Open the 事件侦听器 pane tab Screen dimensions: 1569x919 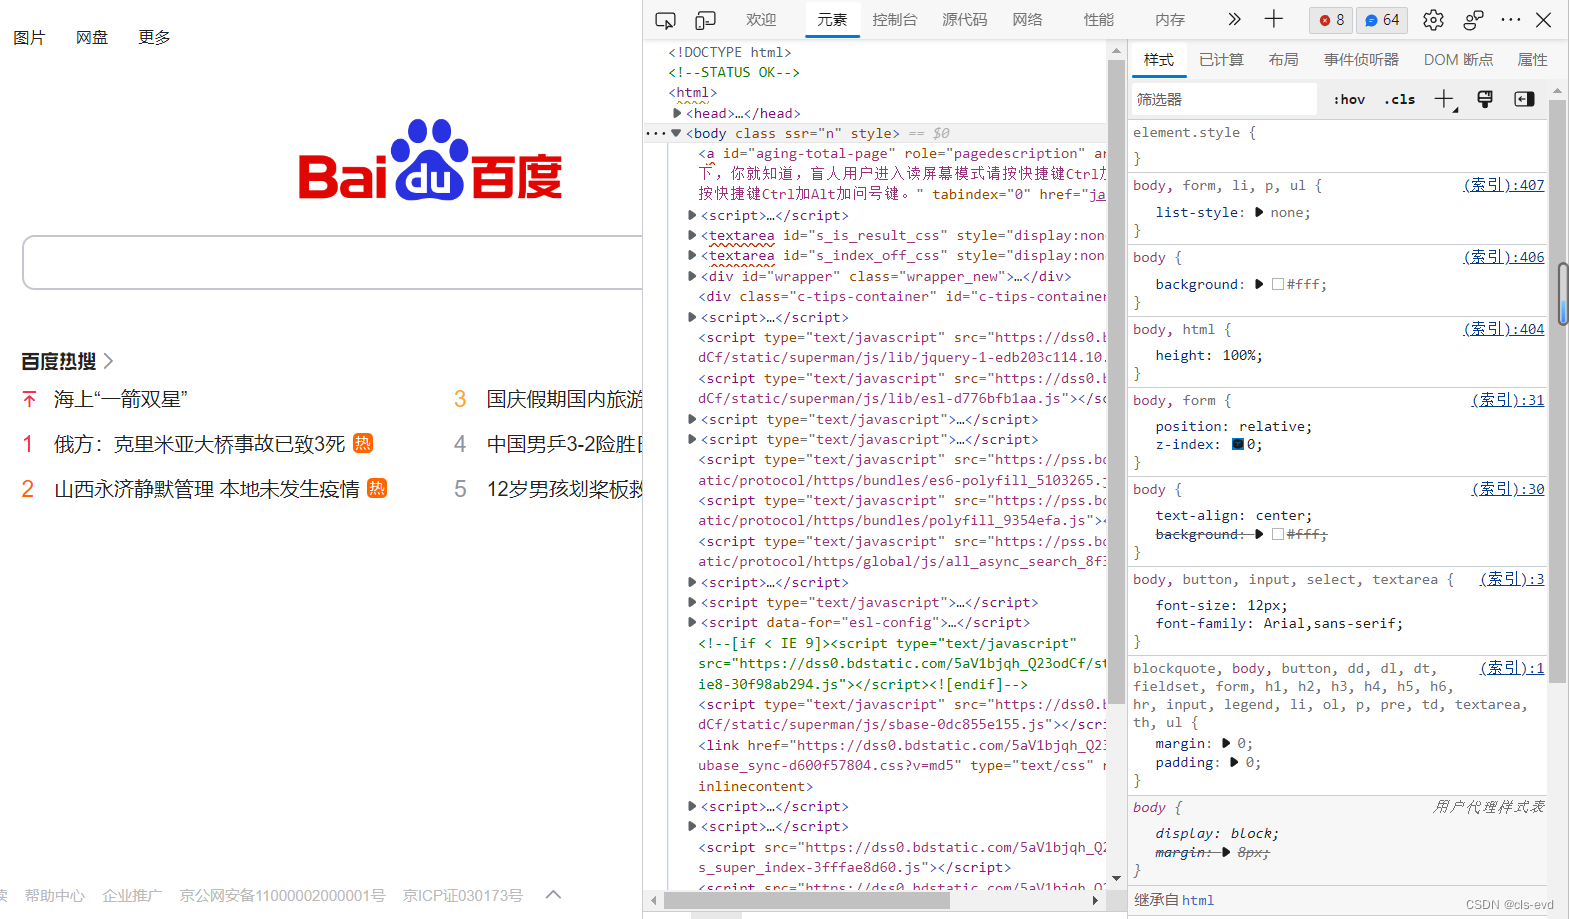(x=1361, y=60)
